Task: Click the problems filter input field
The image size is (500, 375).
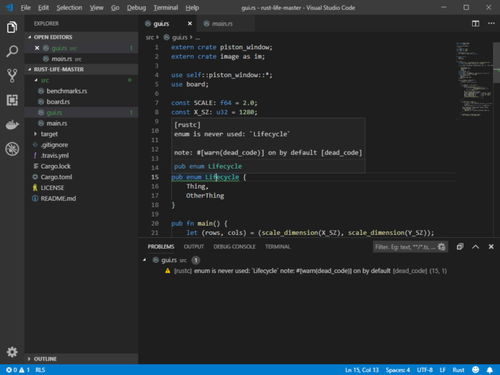Action: point(405,247)
